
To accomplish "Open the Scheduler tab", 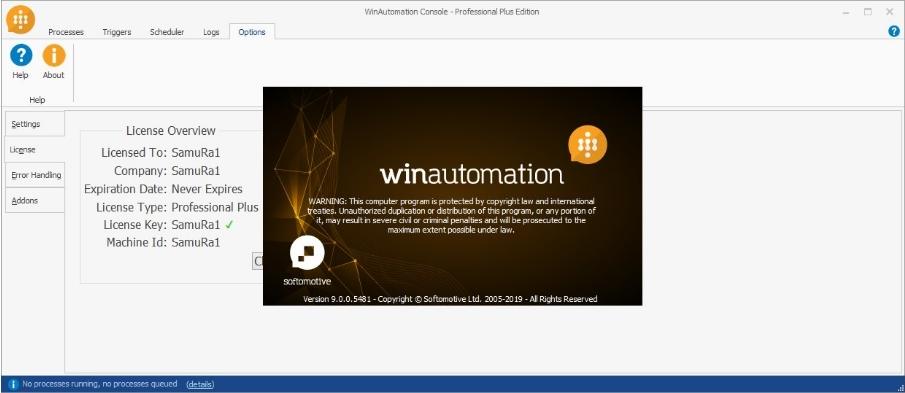I will pos(167,32).
